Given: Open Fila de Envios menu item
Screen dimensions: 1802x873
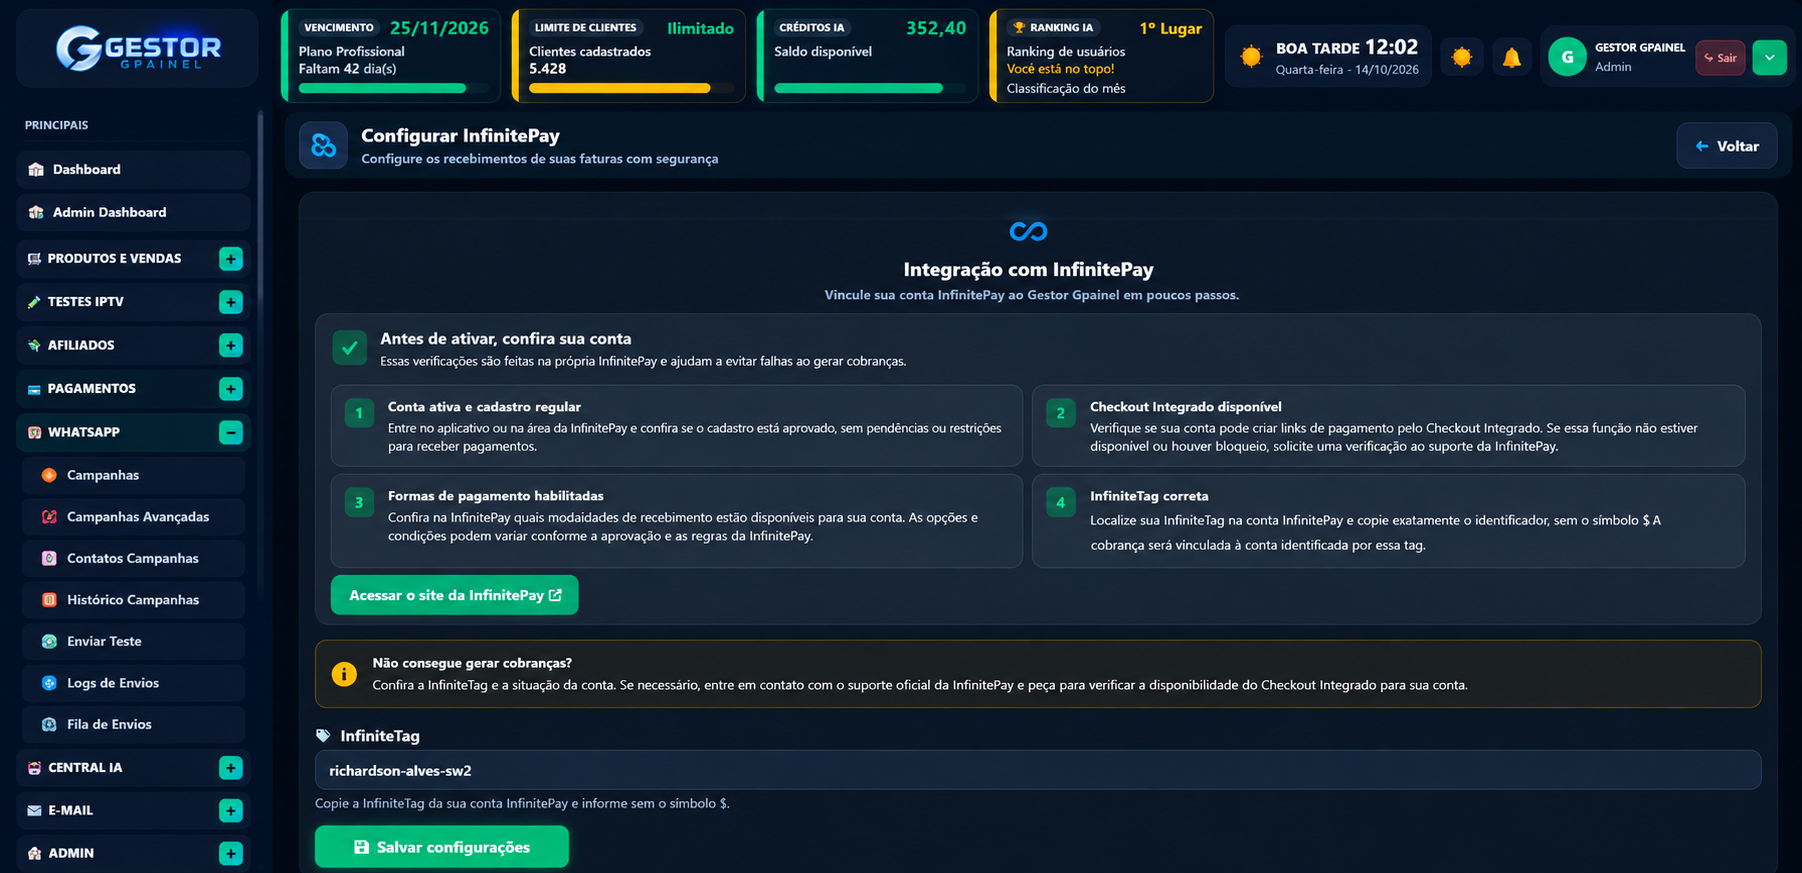Looking at the screenshot, I should pos(133,724).
